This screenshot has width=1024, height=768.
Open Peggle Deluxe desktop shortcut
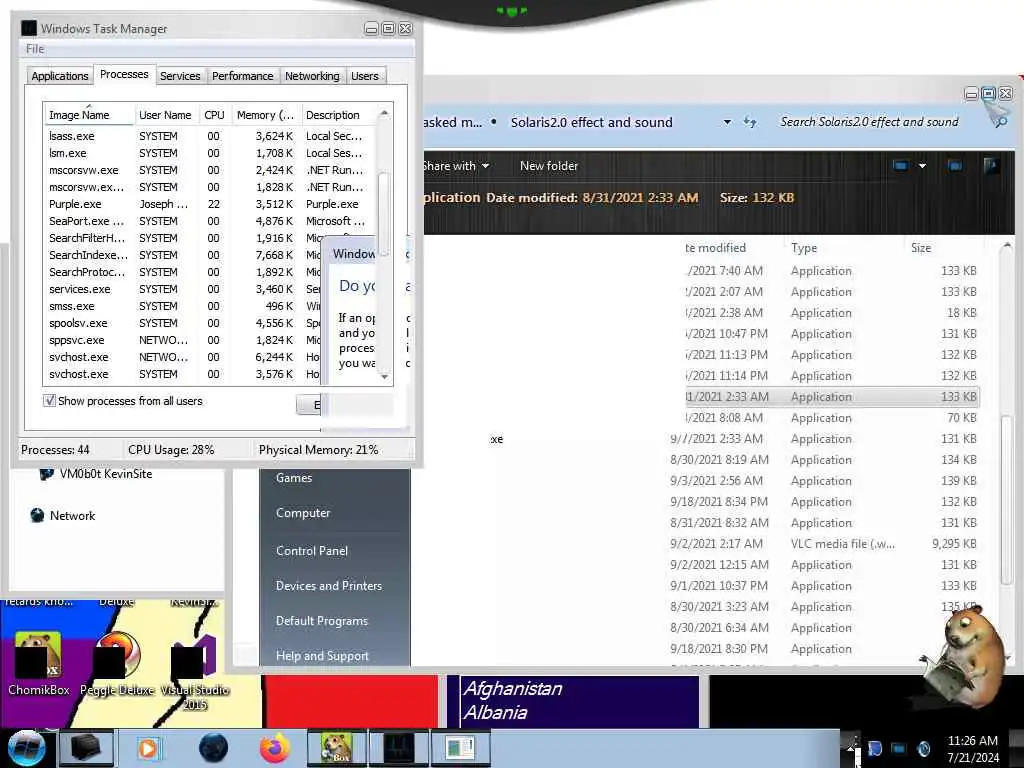tap(118, 663)
